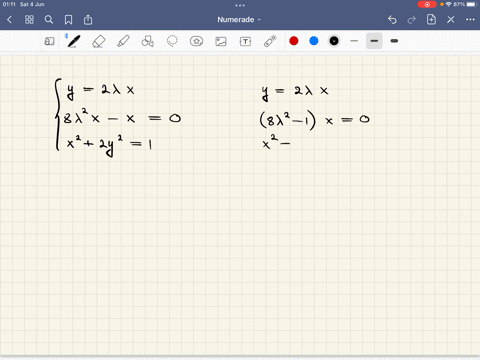Choose the black pen color
Screen dimensions: 480x360
tap(334, 41)
